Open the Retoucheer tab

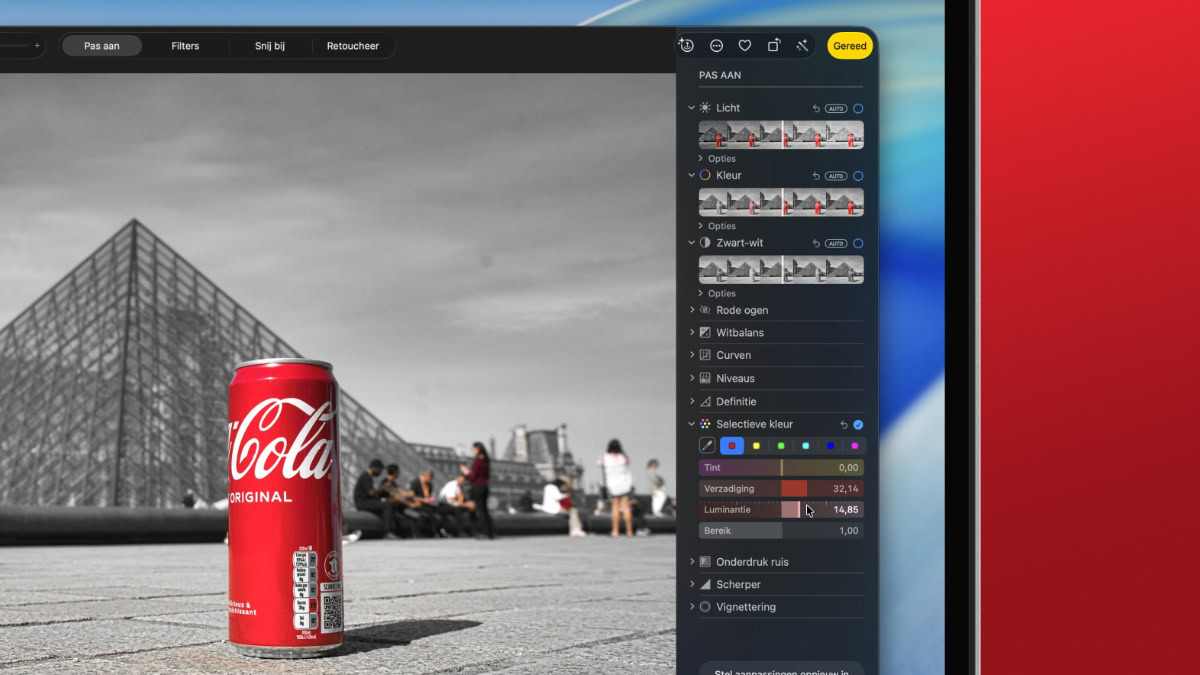[353, 46]
